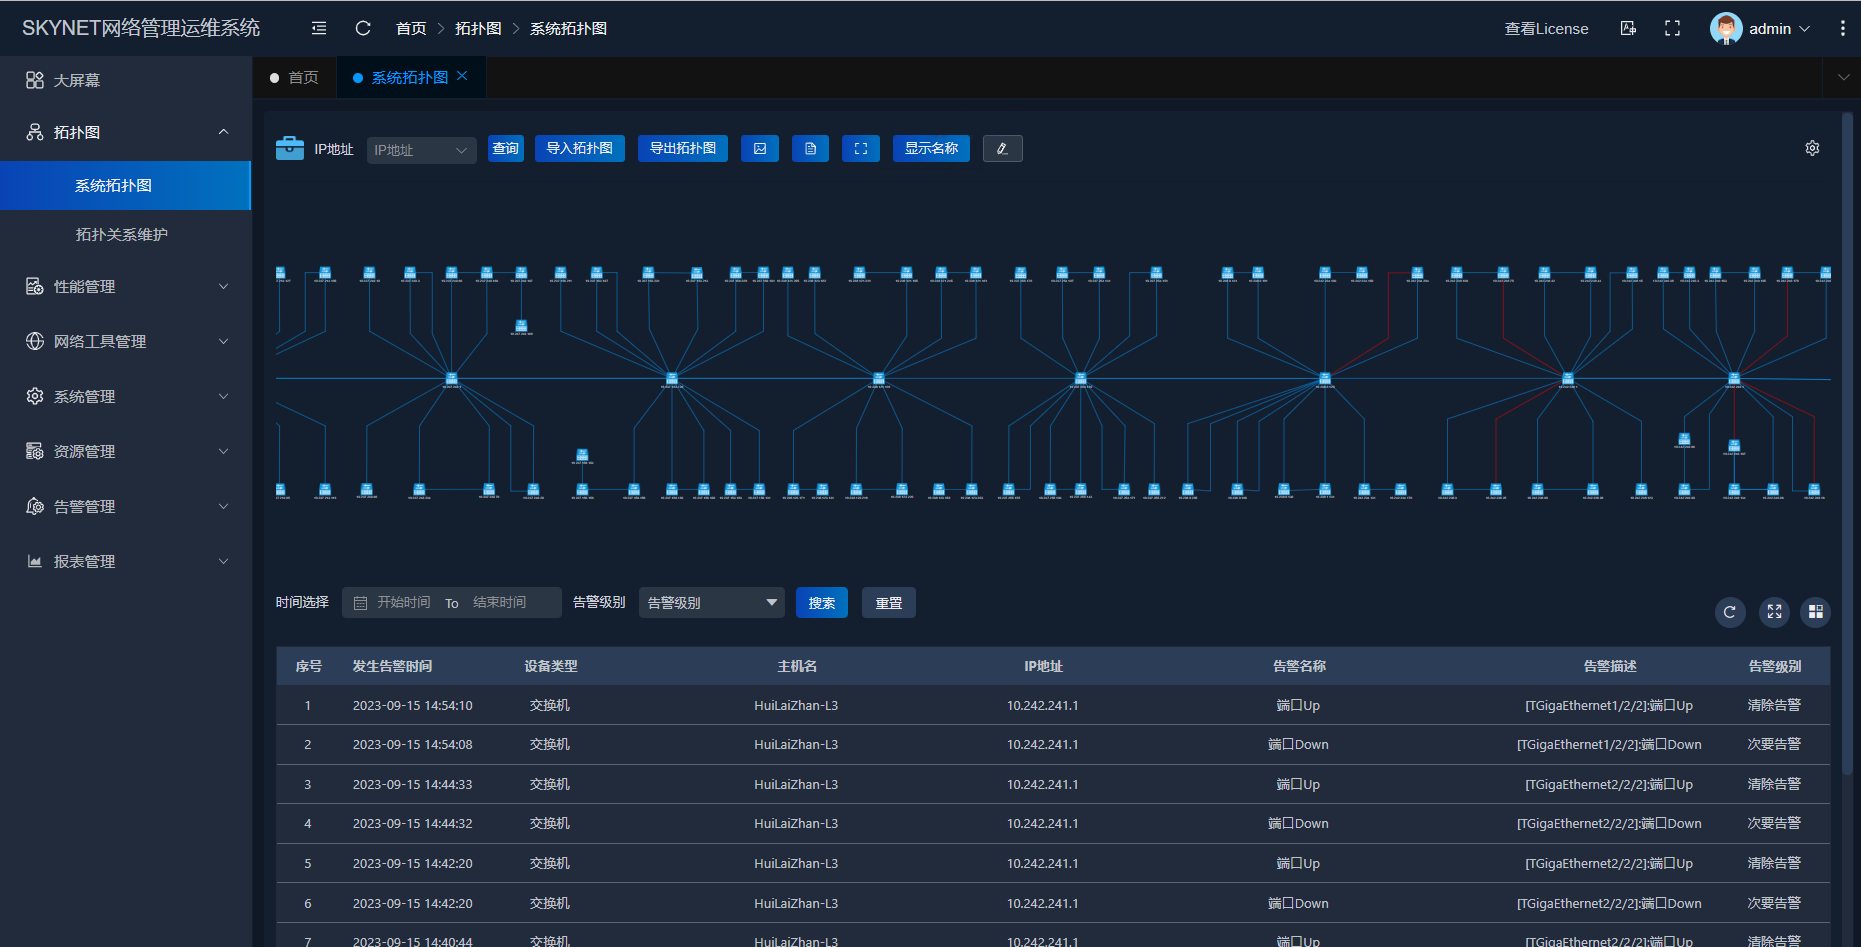
Task: Click the briefcase toolbox icon
Action: (x=290, y=148)
